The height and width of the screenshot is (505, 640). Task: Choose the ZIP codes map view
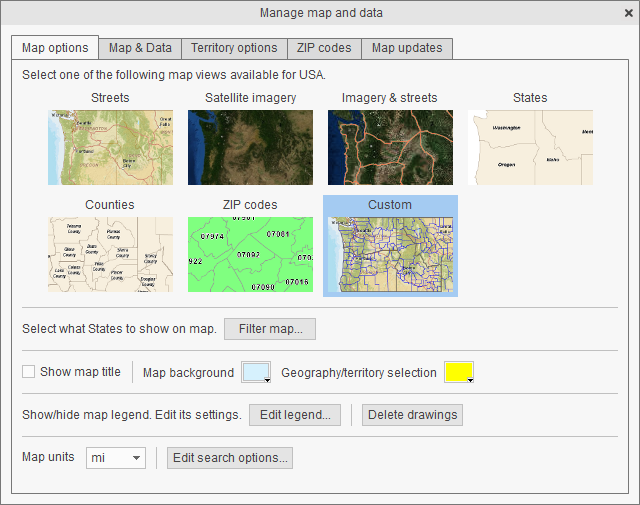(x=250, y=254)
